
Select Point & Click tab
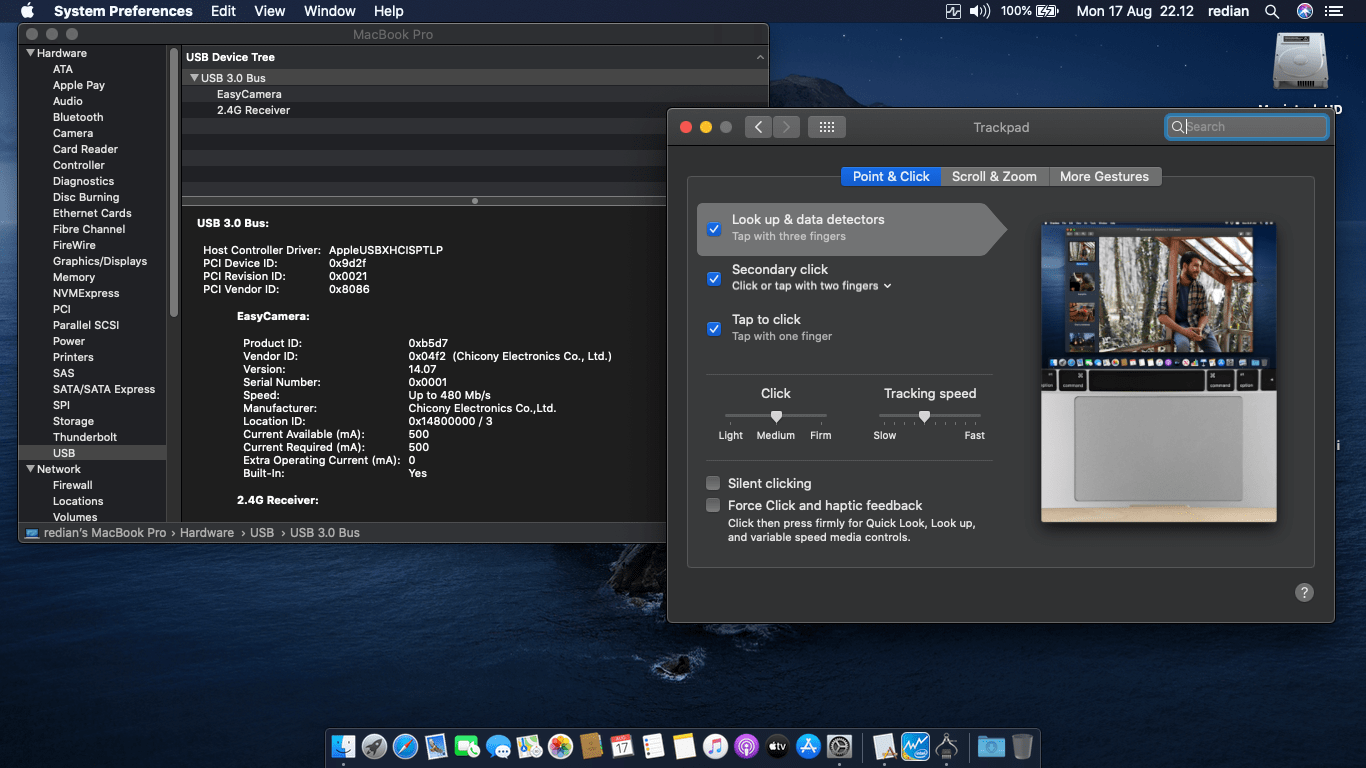click(891, 176)
